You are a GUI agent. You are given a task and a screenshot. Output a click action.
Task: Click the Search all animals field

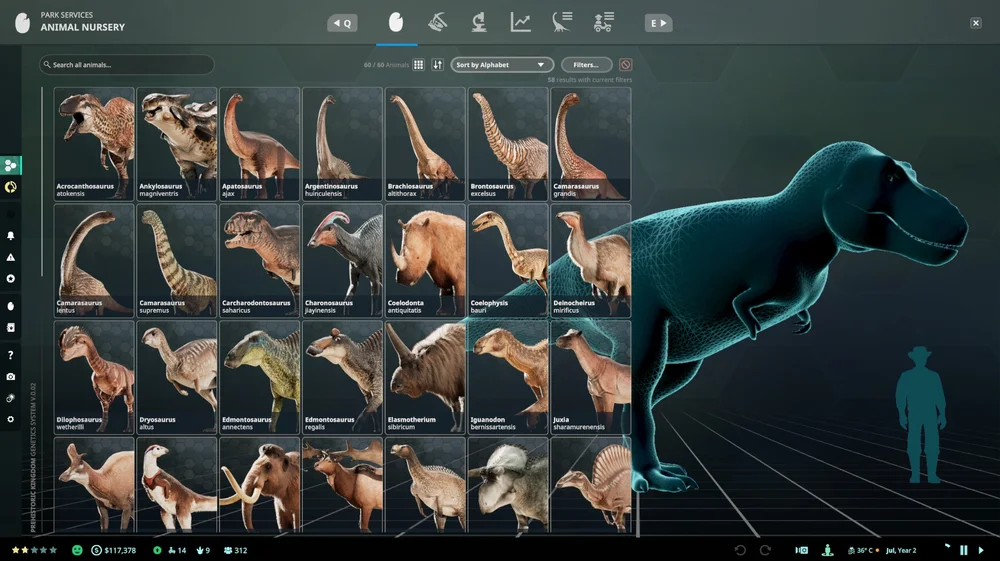click(126, 64)
